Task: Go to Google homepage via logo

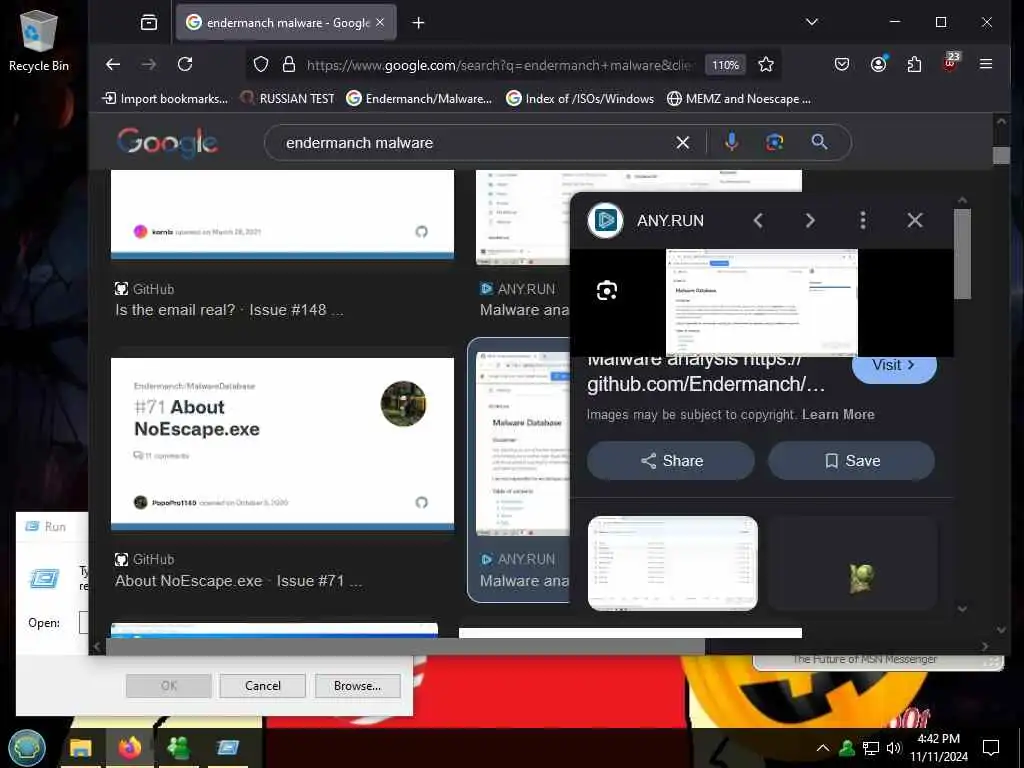Action: pos(167,142)
